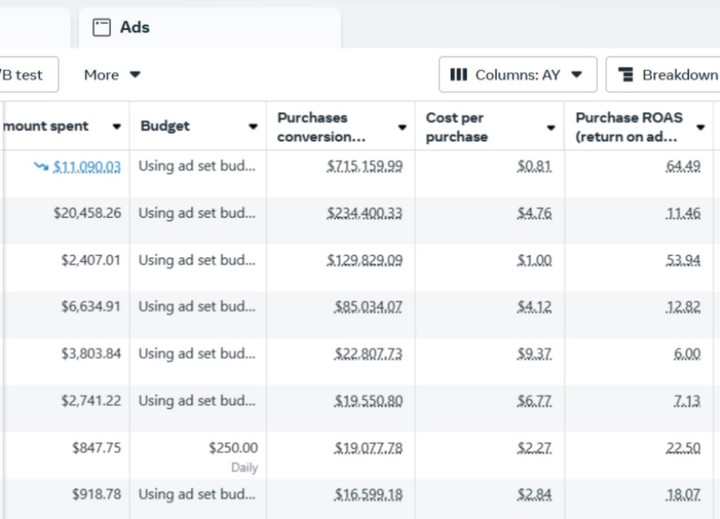Viewport: 720px width, 519px height.
Task: Click the trend arrow icon beside $11,090.03
Action: tap(40, 166)
